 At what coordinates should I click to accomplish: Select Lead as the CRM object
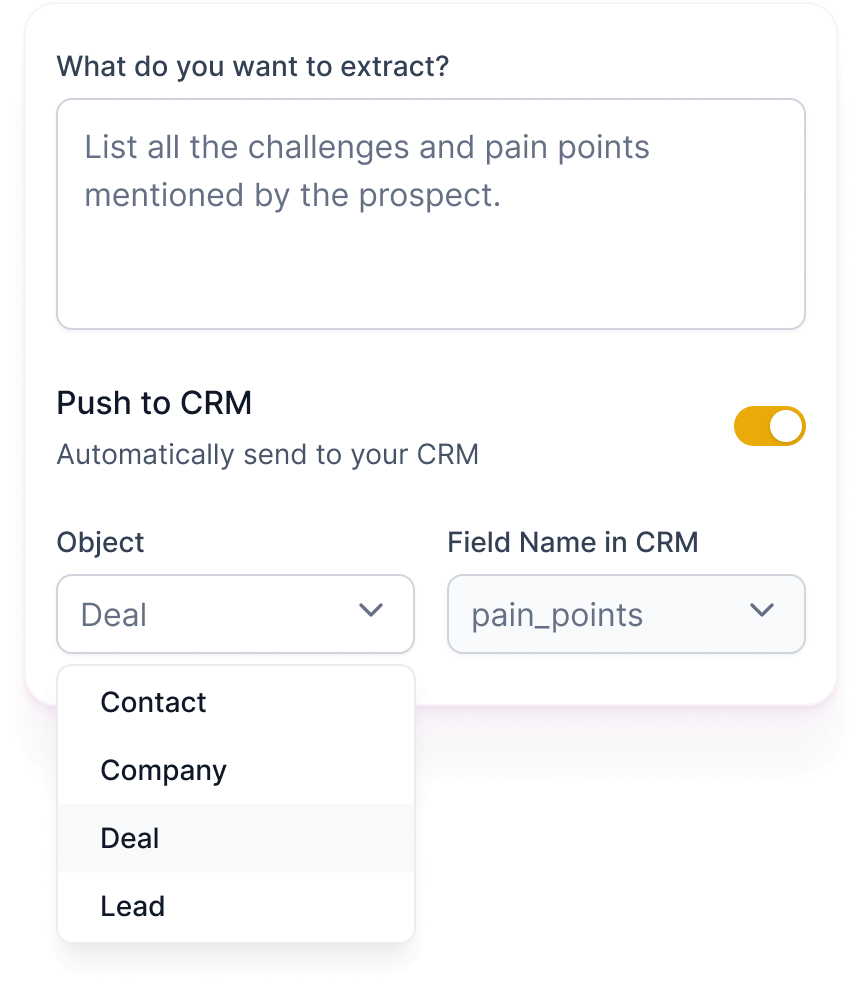pos(132,906)
